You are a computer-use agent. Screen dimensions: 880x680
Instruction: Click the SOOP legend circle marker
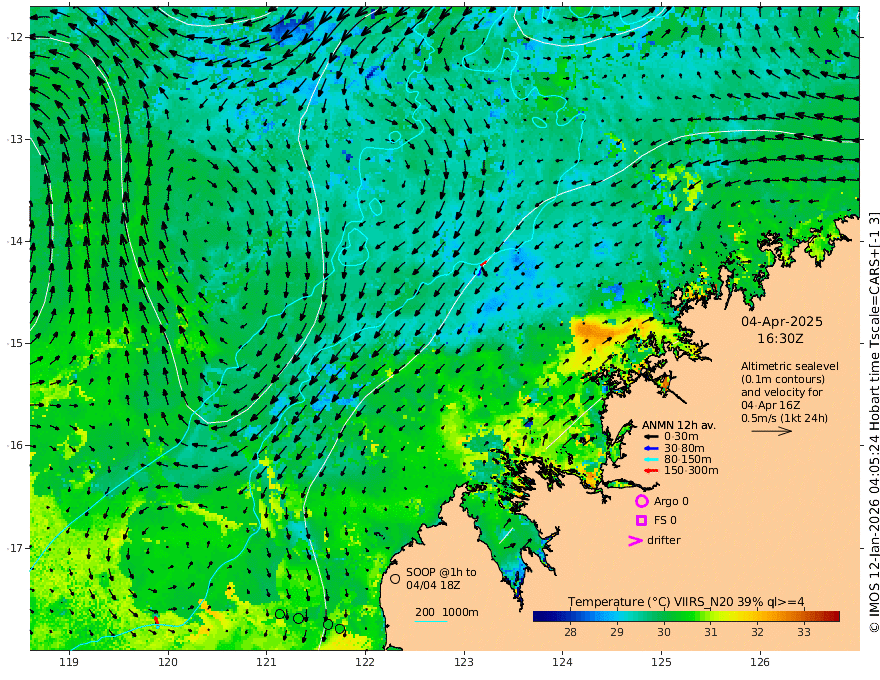pos(395,578)
